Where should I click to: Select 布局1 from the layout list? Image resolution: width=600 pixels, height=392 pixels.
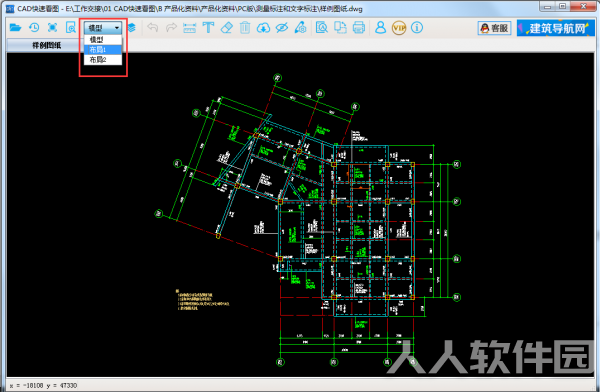103,50
